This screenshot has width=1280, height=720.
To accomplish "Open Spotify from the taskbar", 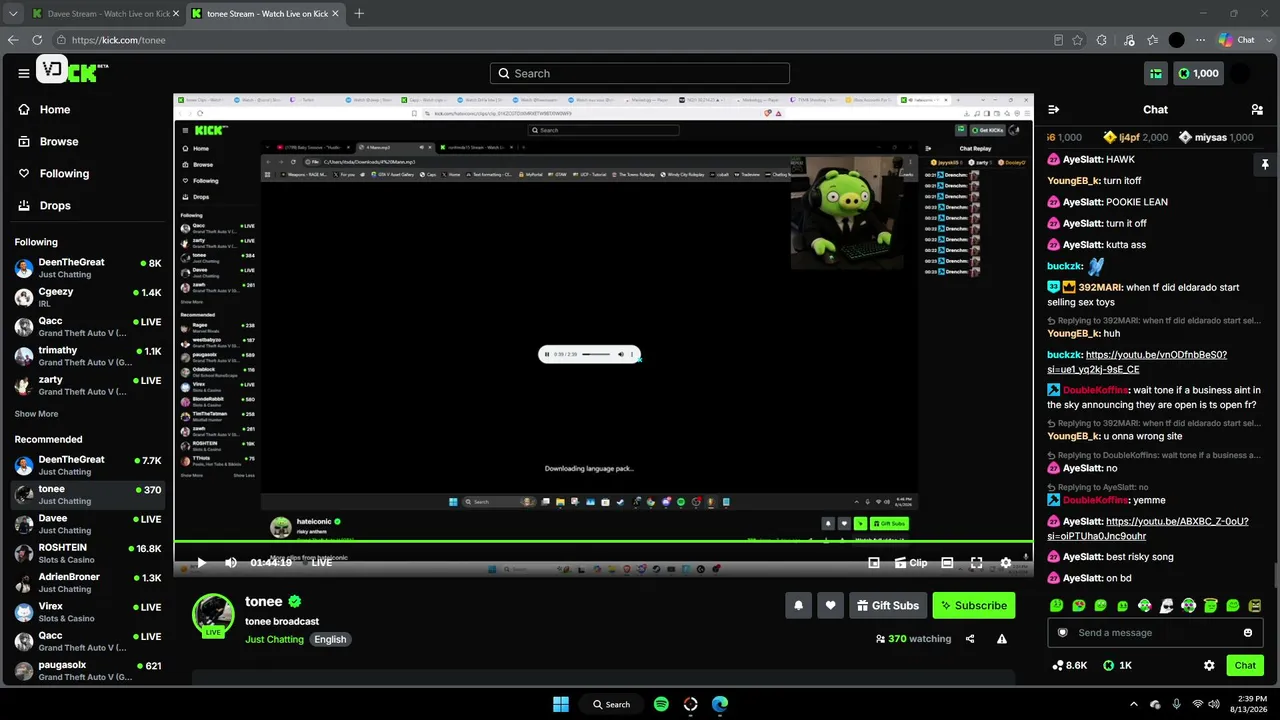I will pyautogui.click(x=661, y=704).
